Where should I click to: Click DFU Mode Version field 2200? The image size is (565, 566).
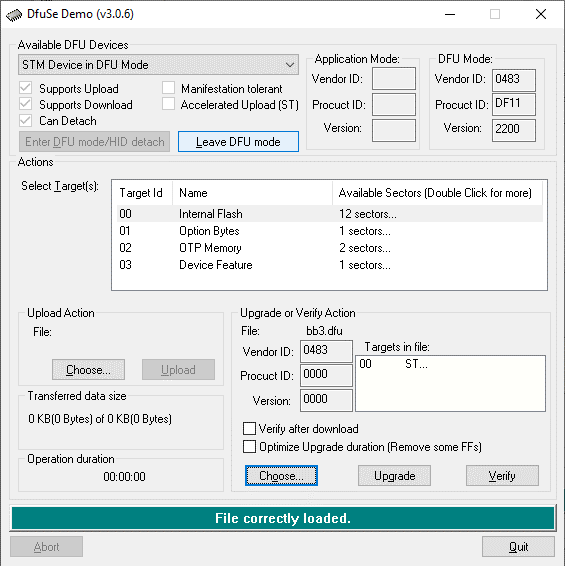click(x=514, y=130)
